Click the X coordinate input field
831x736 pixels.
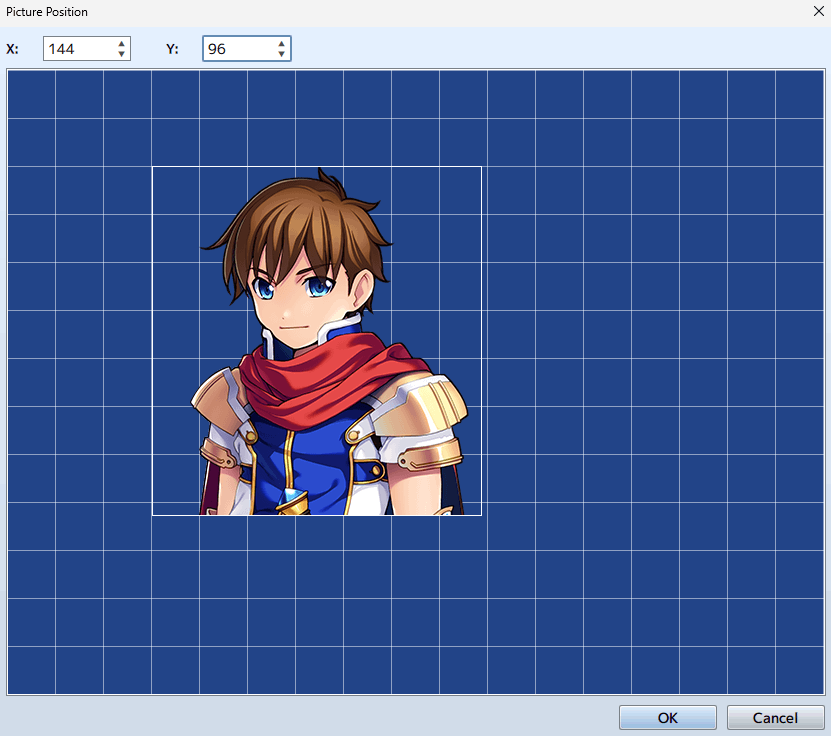coord(78,49)
